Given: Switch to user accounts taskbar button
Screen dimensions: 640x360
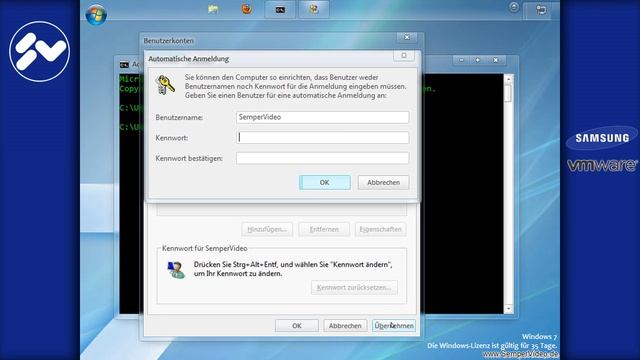Looking at the screenshot, I should tap(313, 9).
